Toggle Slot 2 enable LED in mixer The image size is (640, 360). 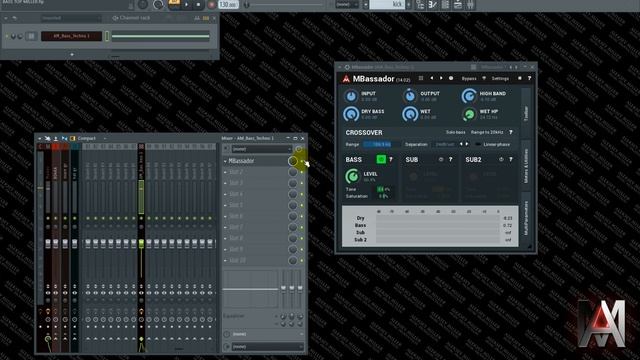302,172
